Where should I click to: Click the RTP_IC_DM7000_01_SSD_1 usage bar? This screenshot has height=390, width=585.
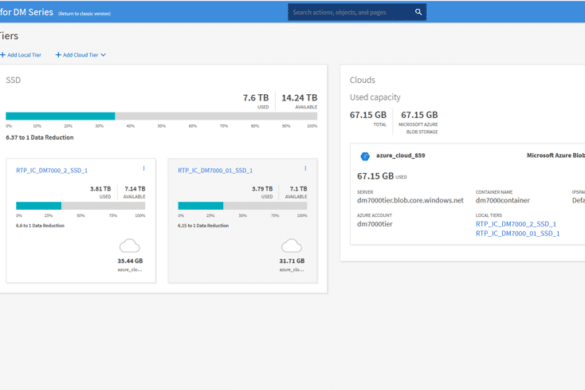coord(243,206)
